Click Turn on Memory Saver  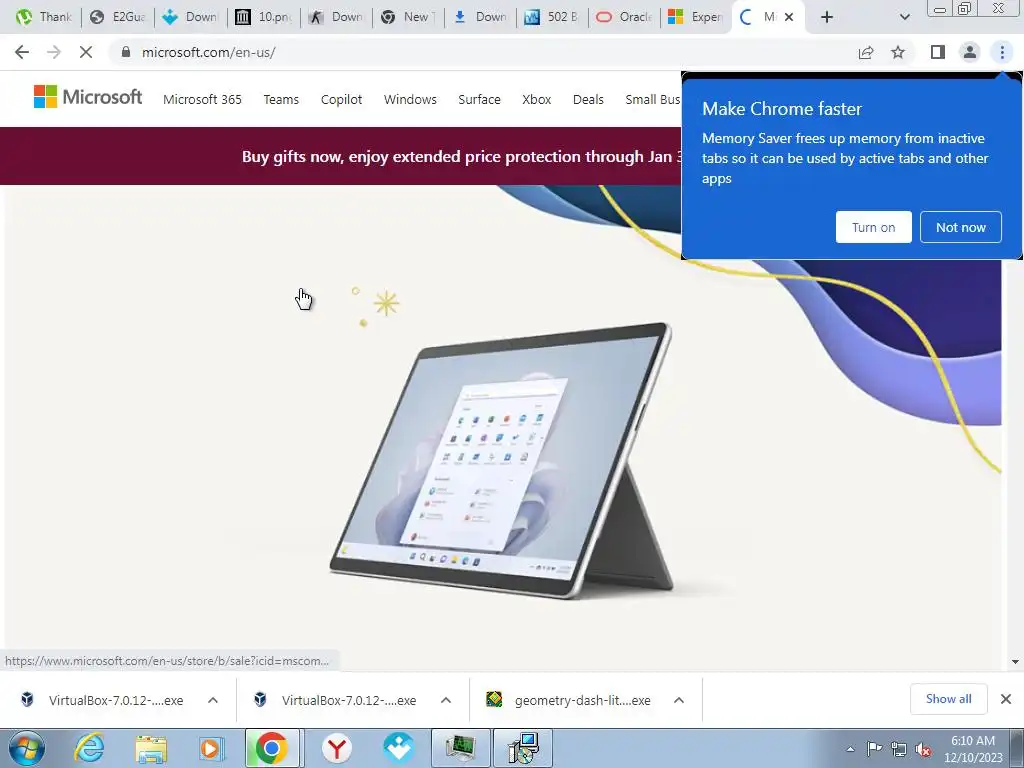(x=873, y=227)
